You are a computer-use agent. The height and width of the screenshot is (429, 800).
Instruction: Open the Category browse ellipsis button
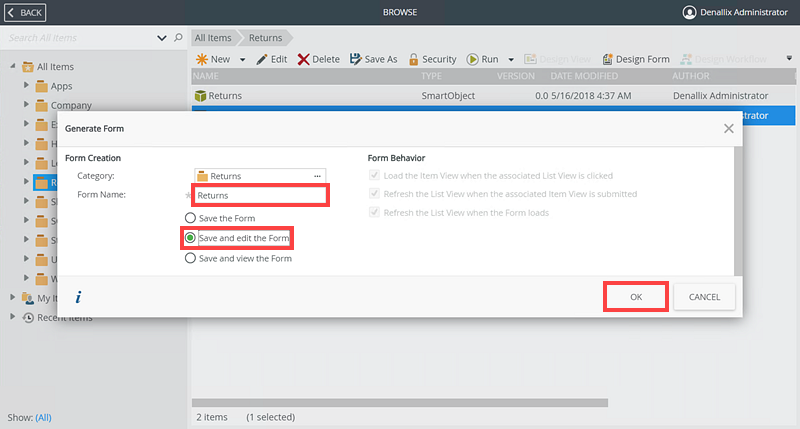click(x=317, y=176)
